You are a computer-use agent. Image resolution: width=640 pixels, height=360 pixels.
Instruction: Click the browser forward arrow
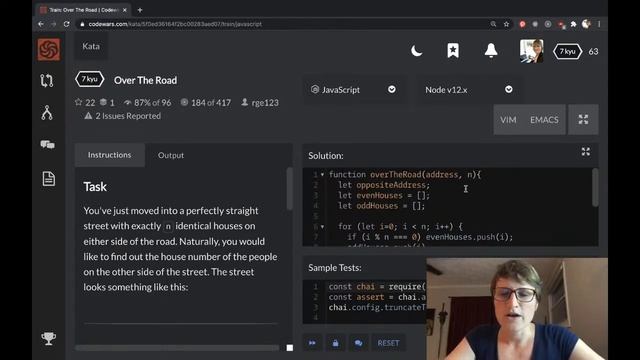53,24
